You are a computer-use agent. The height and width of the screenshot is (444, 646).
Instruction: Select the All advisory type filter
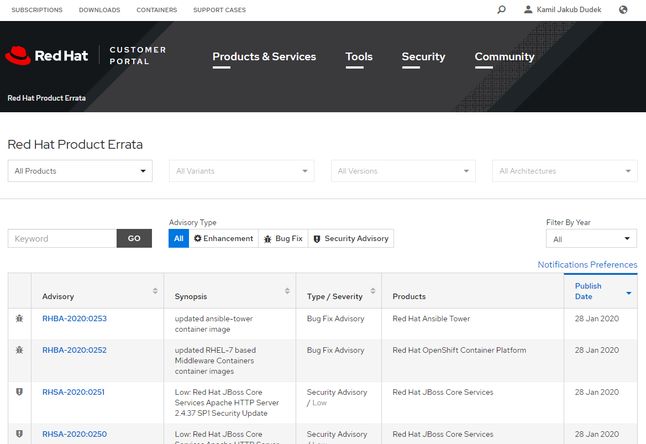point(178,238)
